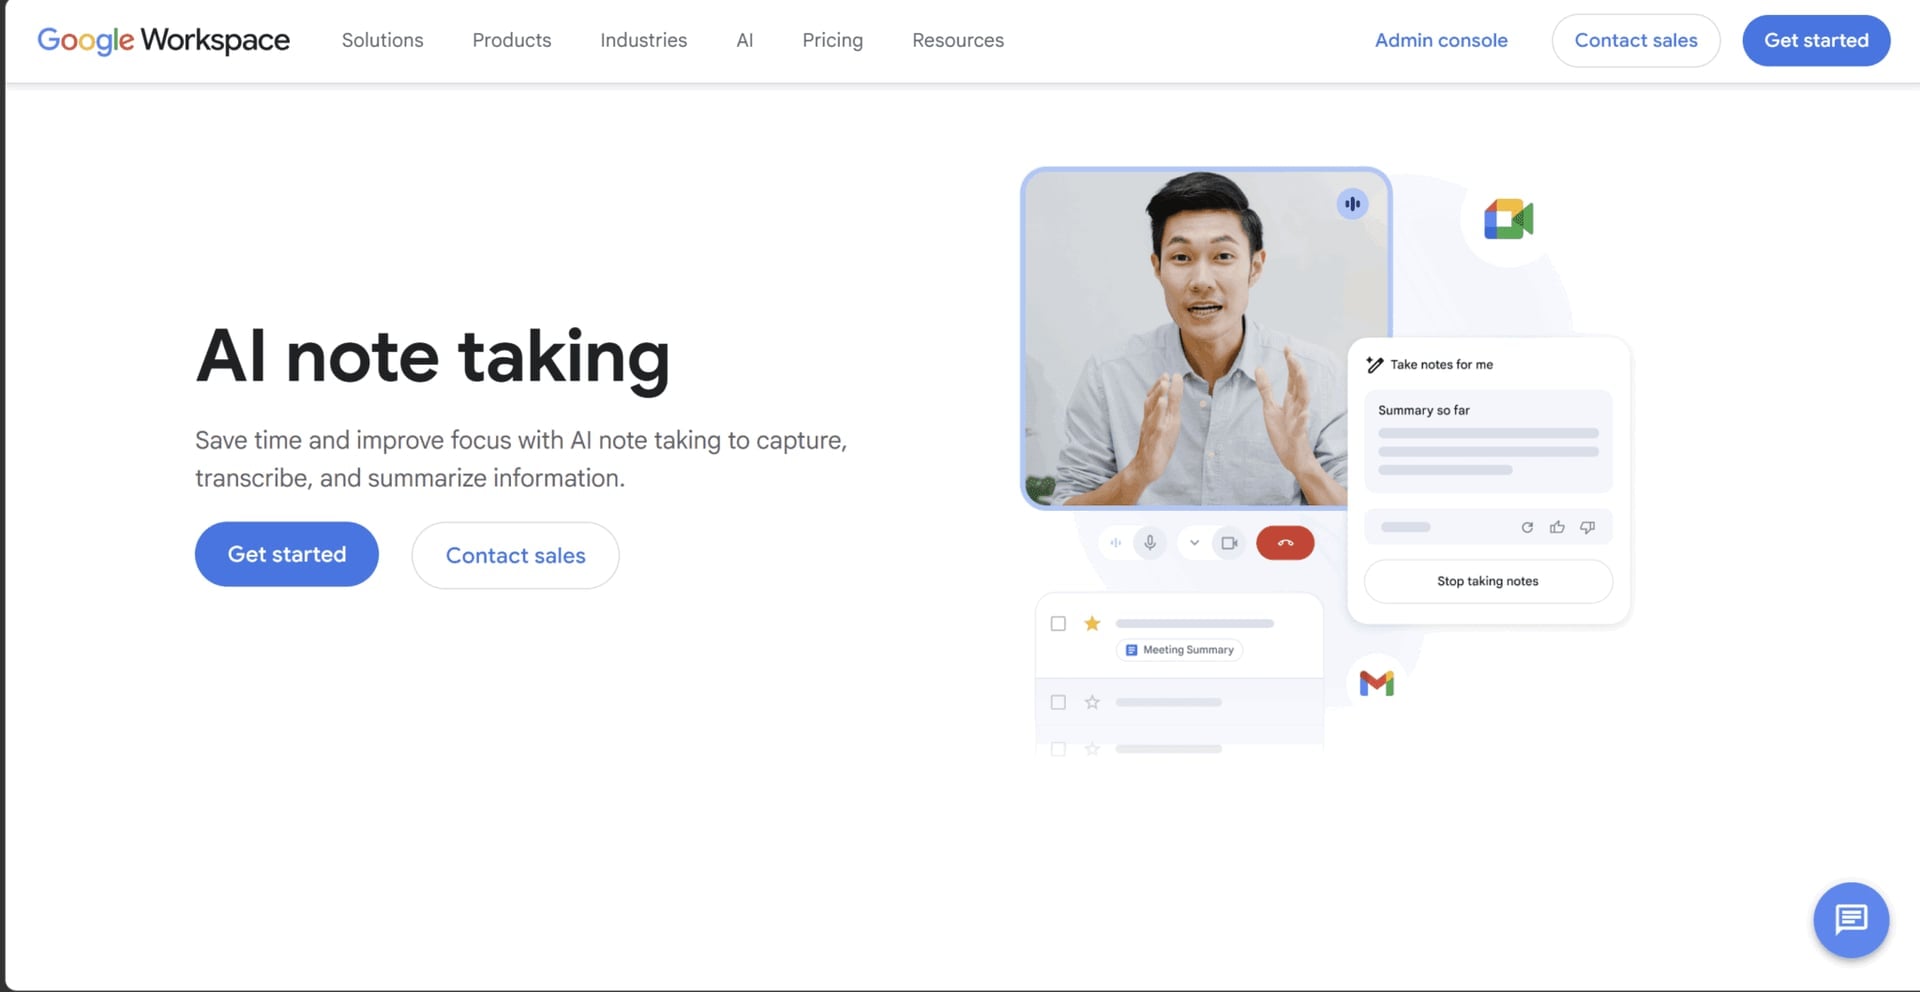Click the pencil sparkle icon beside Take notes

(x=1375, y=365)
